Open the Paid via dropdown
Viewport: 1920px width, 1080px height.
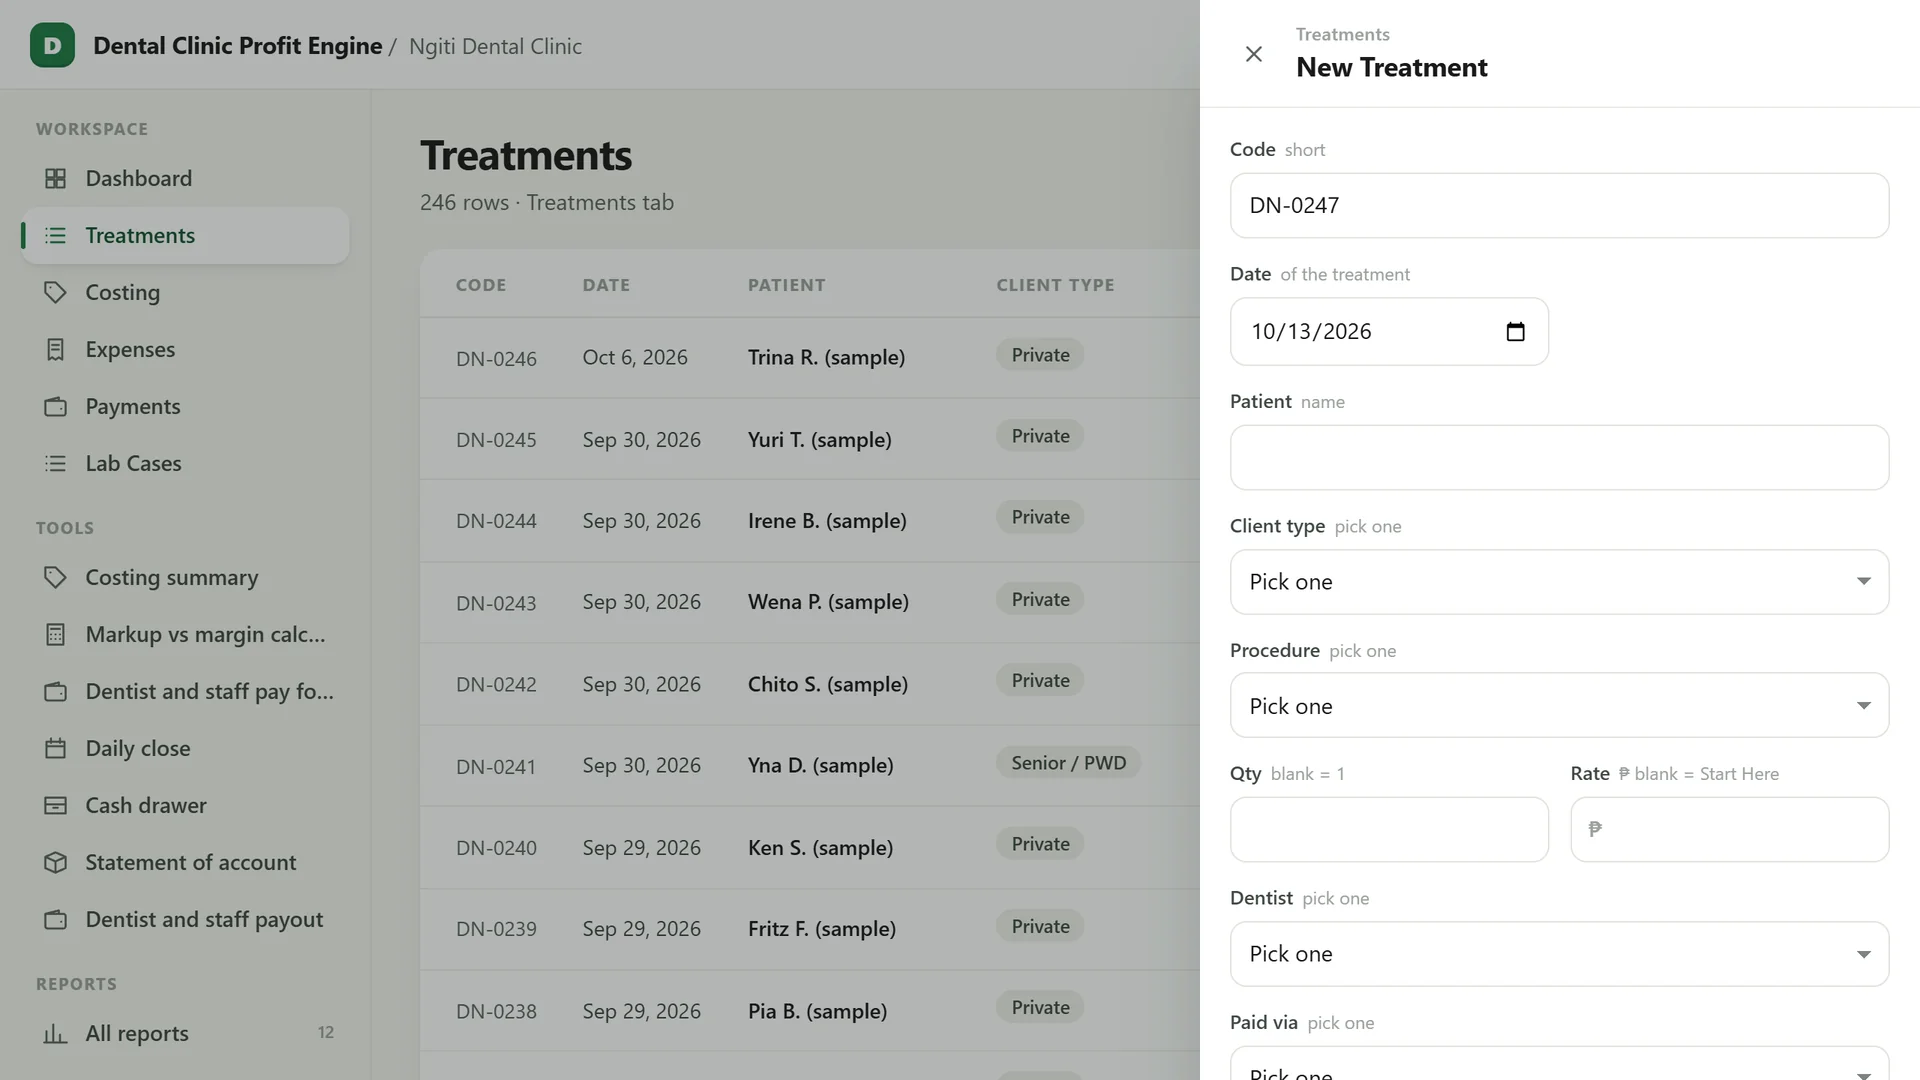(1559, 1063)
